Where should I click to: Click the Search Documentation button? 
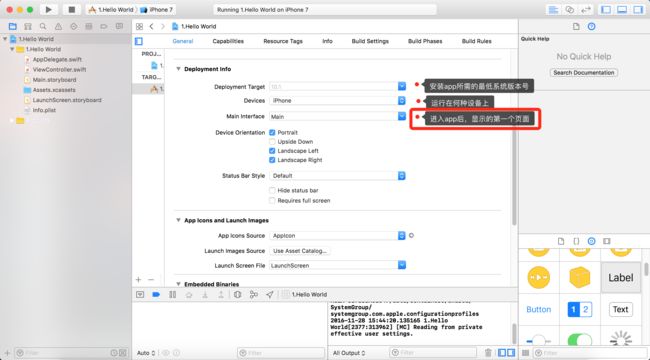(x=584, y=73)
